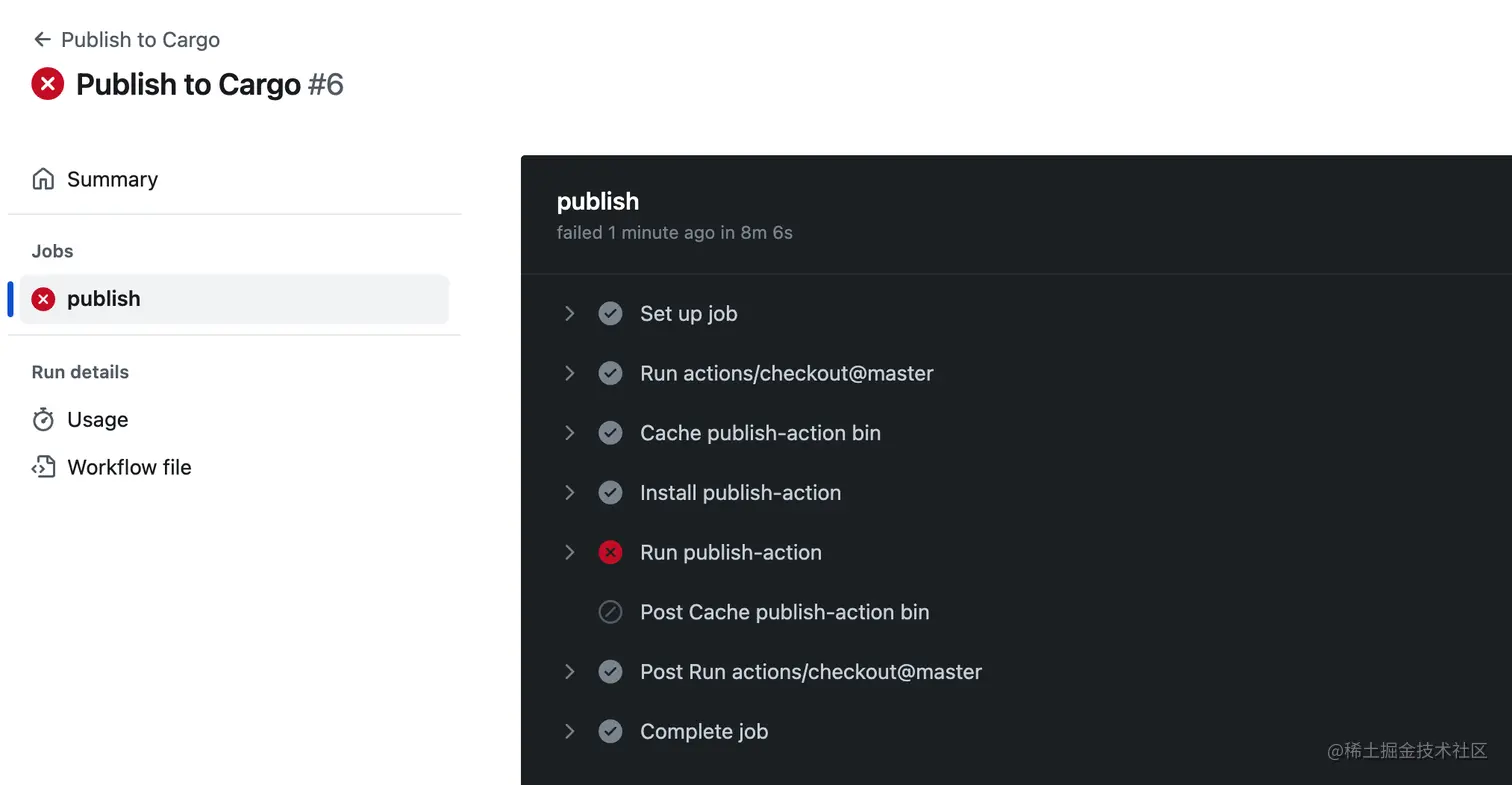Select the success checkmark for Set up job
Image resolution: width=1512 pixels, height=785 pixels.
pyautogui.click(x=610, y=313)
